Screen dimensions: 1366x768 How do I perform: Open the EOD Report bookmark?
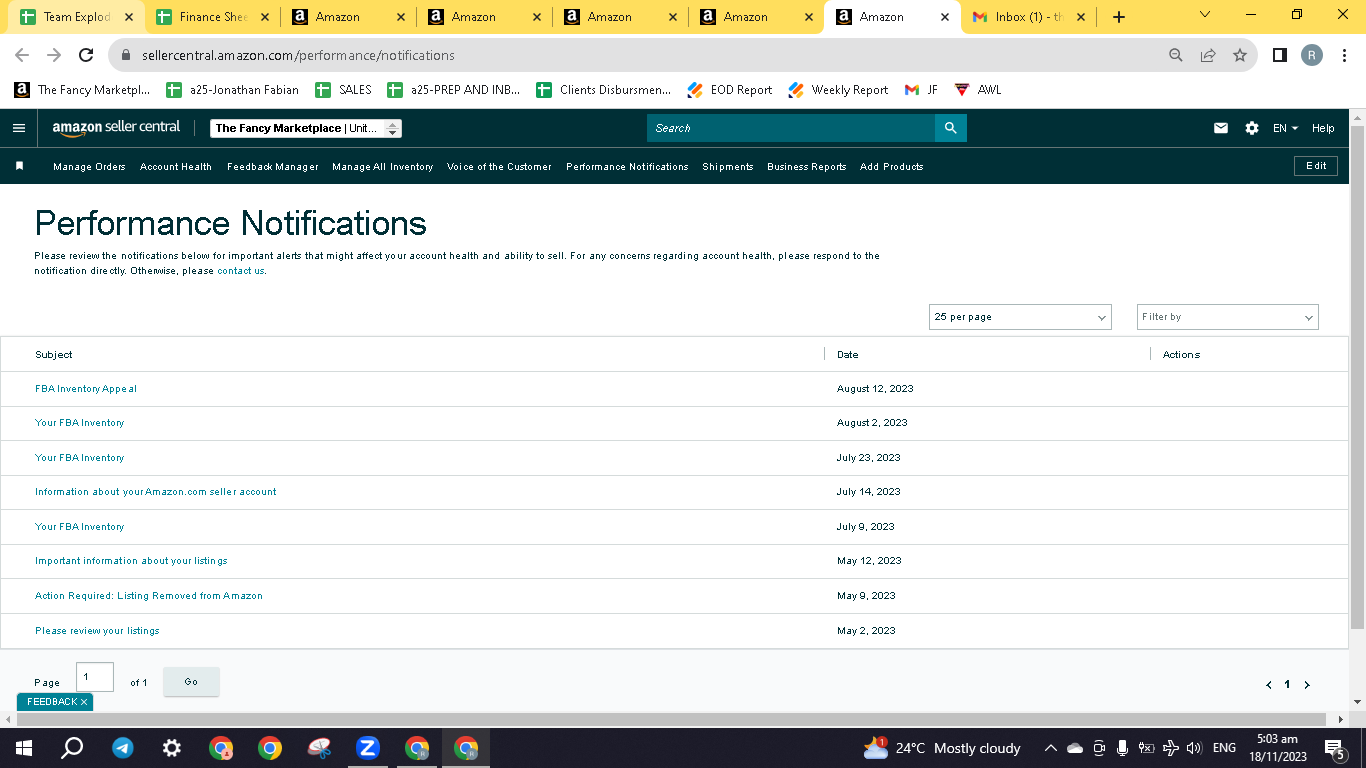click(730, 90)
